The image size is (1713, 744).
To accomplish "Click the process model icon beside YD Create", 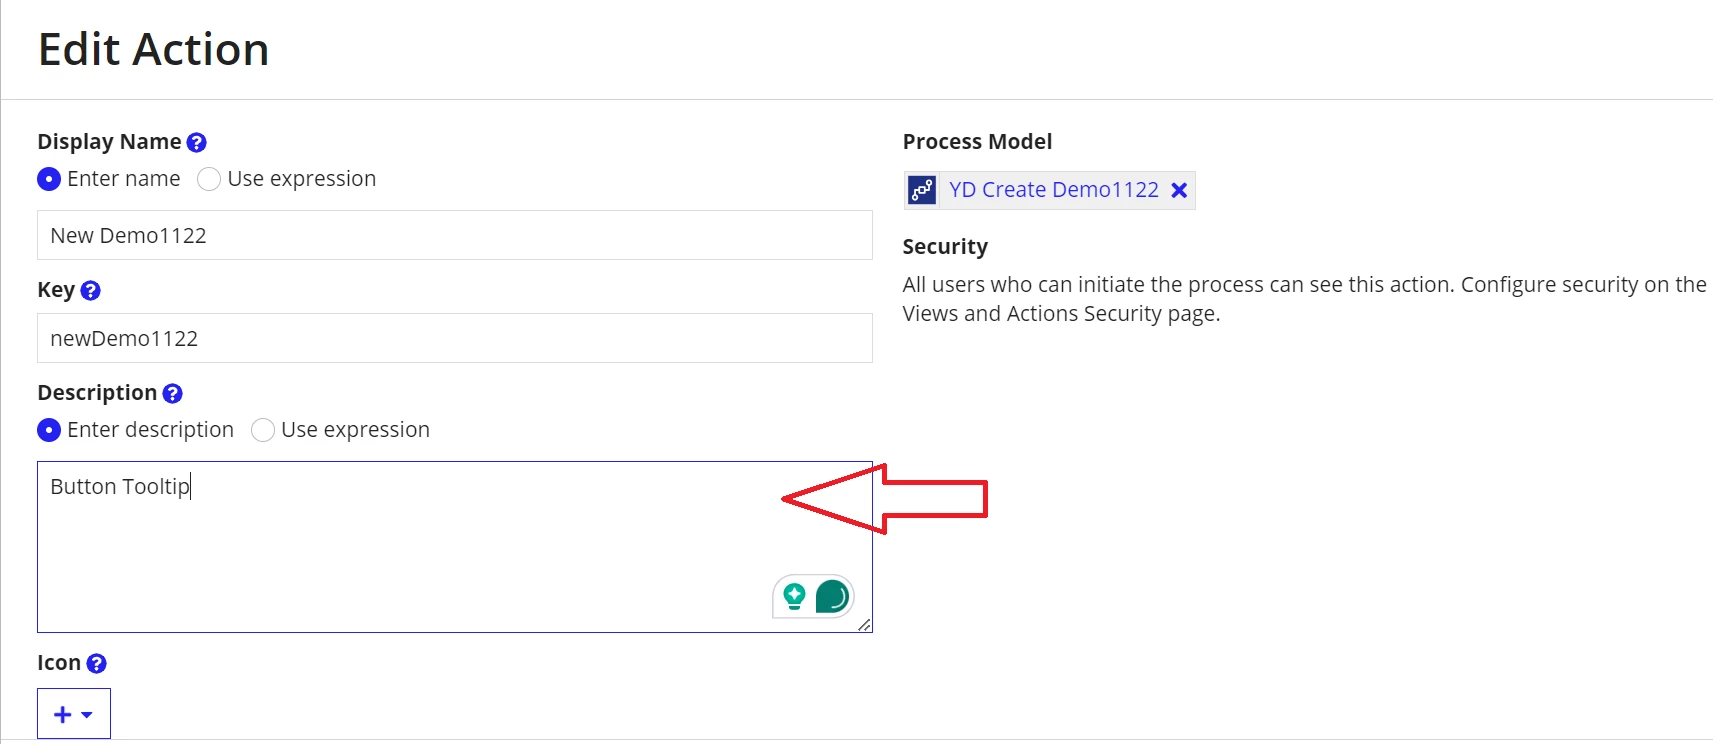I will [922, 190].
